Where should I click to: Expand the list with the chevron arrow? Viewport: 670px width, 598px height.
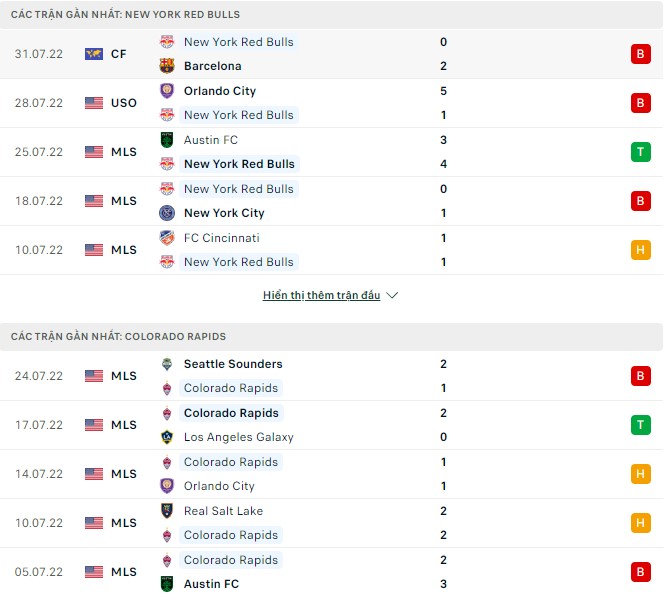392,296
